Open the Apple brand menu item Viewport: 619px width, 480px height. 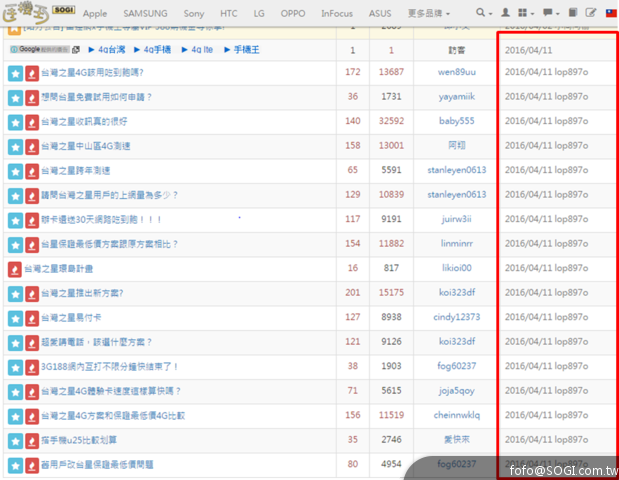[95, 14]
